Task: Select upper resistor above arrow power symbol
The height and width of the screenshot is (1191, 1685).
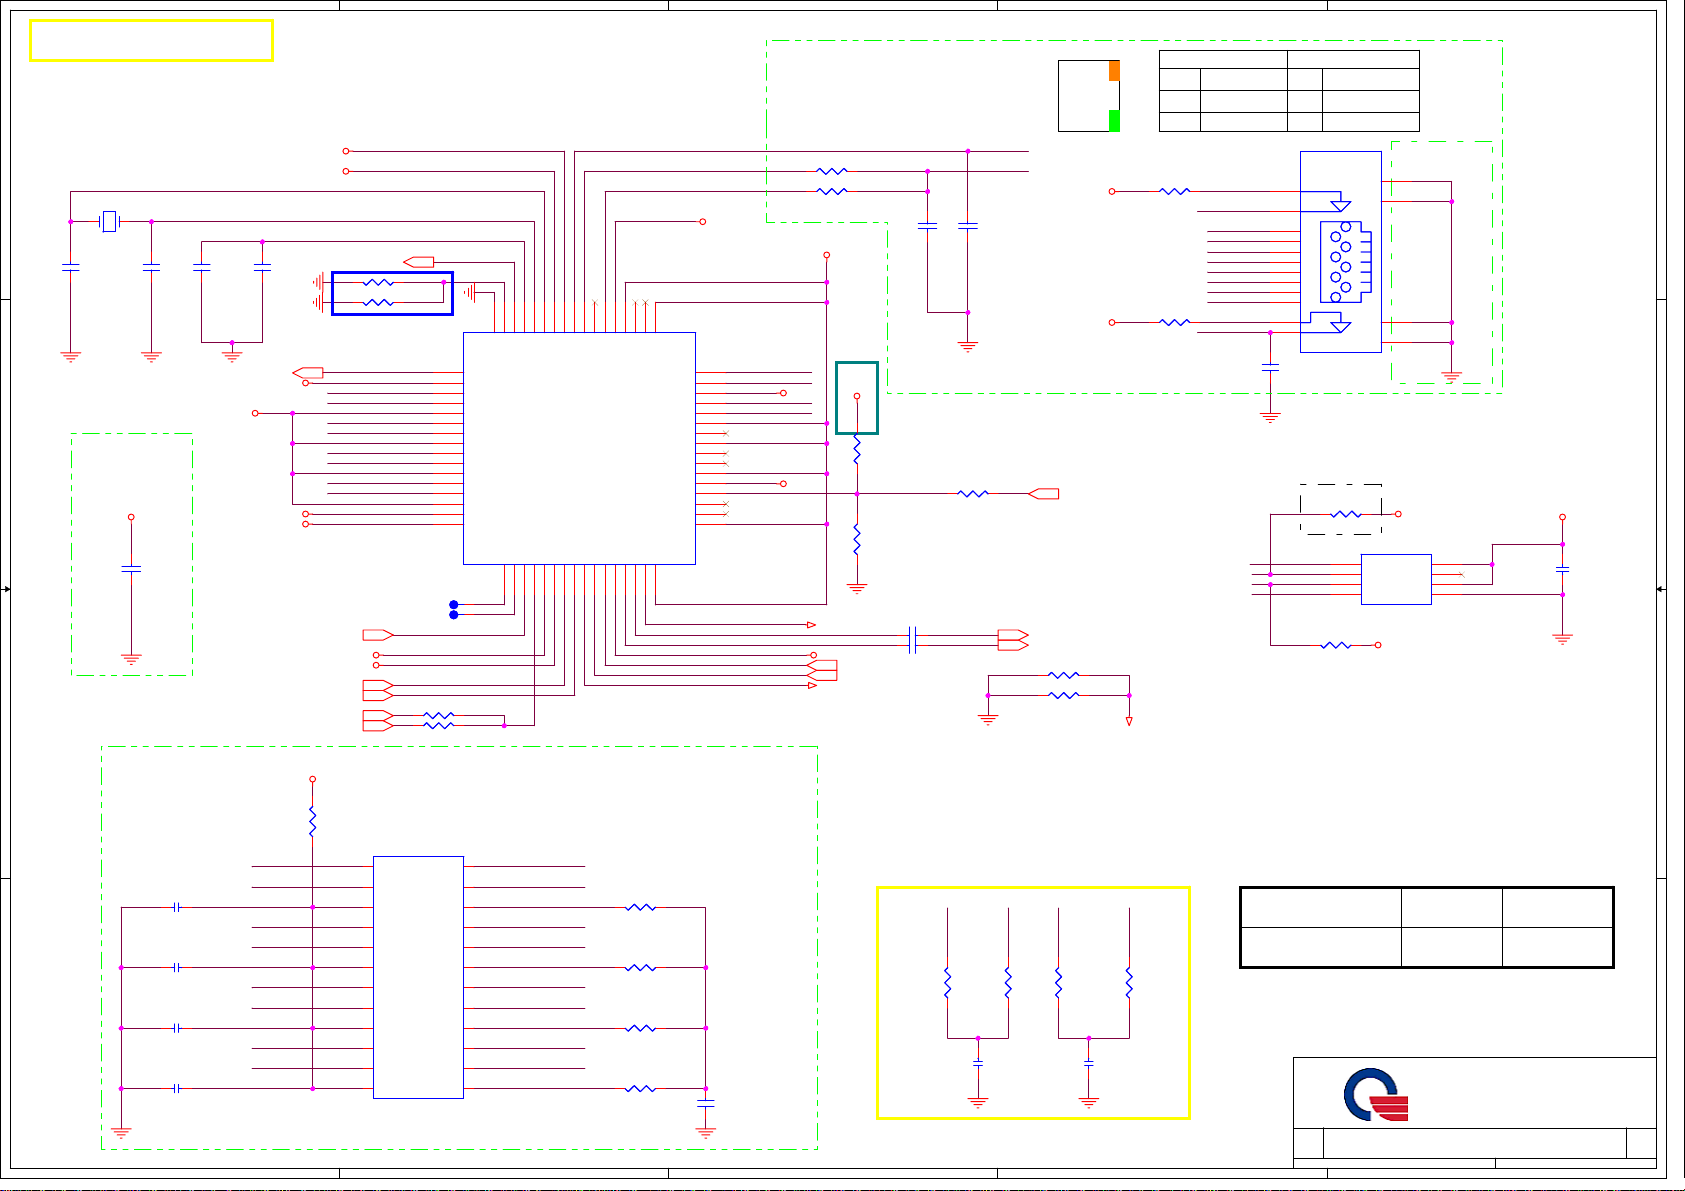Action: (x=1063, y=676)
